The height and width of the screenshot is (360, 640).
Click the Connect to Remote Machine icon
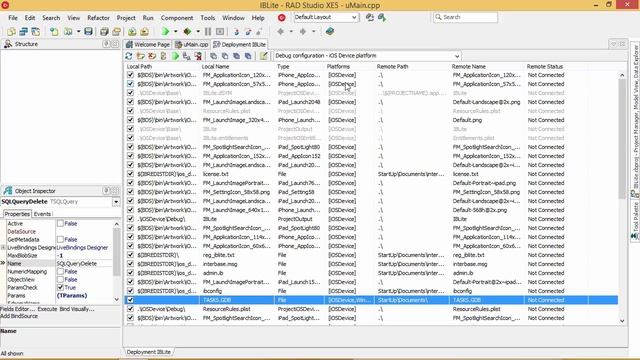[x=187, y=56]
